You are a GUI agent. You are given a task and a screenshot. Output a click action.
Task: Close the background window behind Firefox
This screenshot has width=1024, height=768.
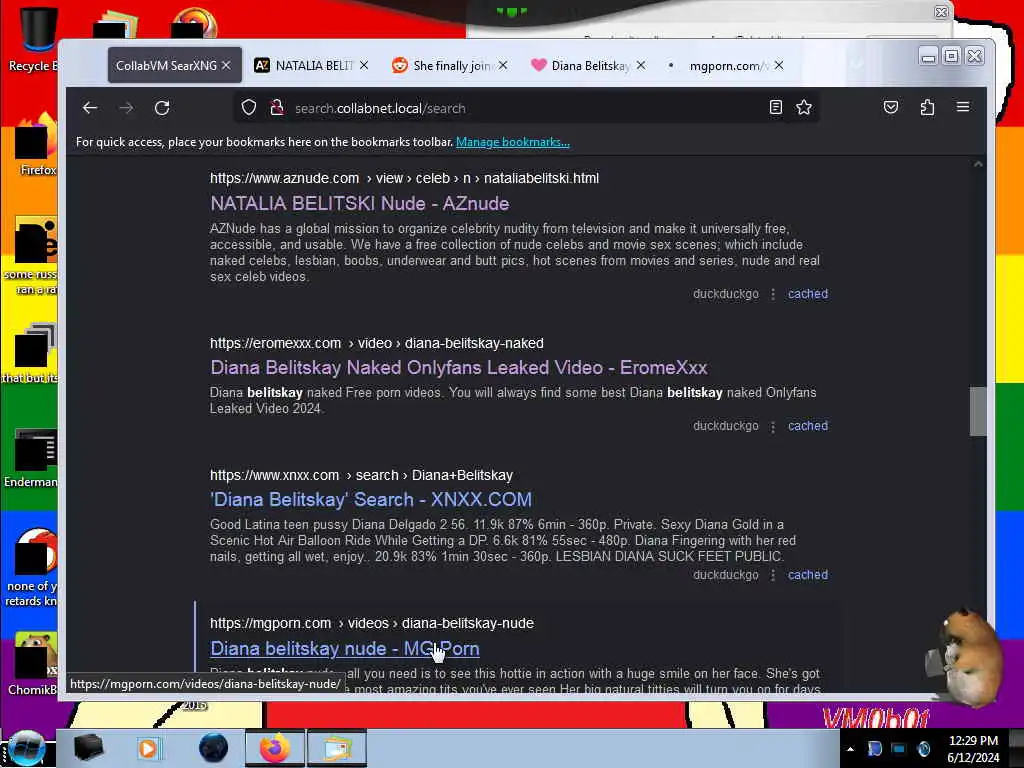941,12
